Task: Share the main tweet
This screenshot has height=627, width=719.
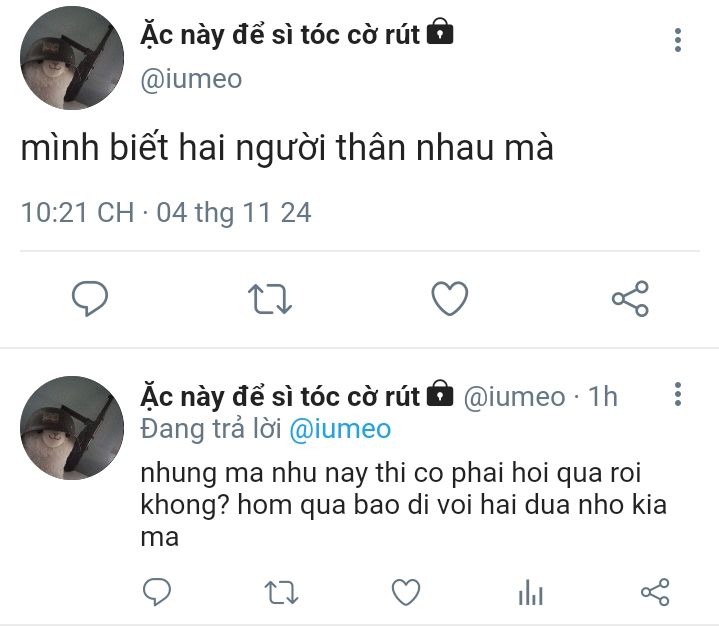Action: [631, 299]
